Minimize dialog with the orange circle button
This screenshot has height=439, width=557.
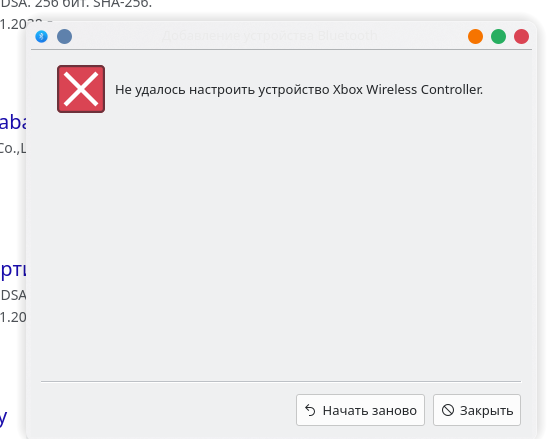[475, 36]
